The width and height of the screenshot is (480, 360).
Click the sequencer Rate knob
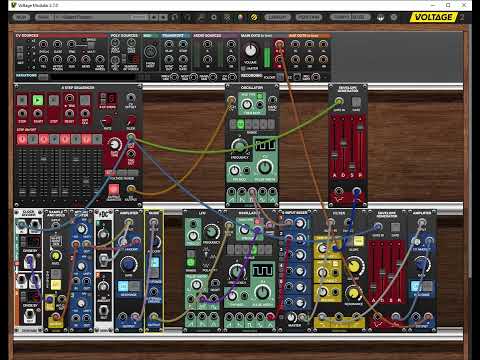[107, 120]
